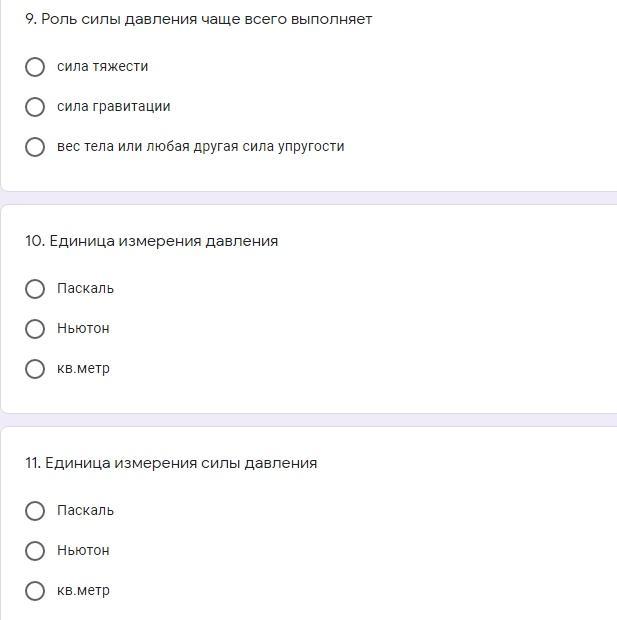Select 'Ньютон' radio button in question 11
This screenshot has width=617, height=620.
coord(35,551)
